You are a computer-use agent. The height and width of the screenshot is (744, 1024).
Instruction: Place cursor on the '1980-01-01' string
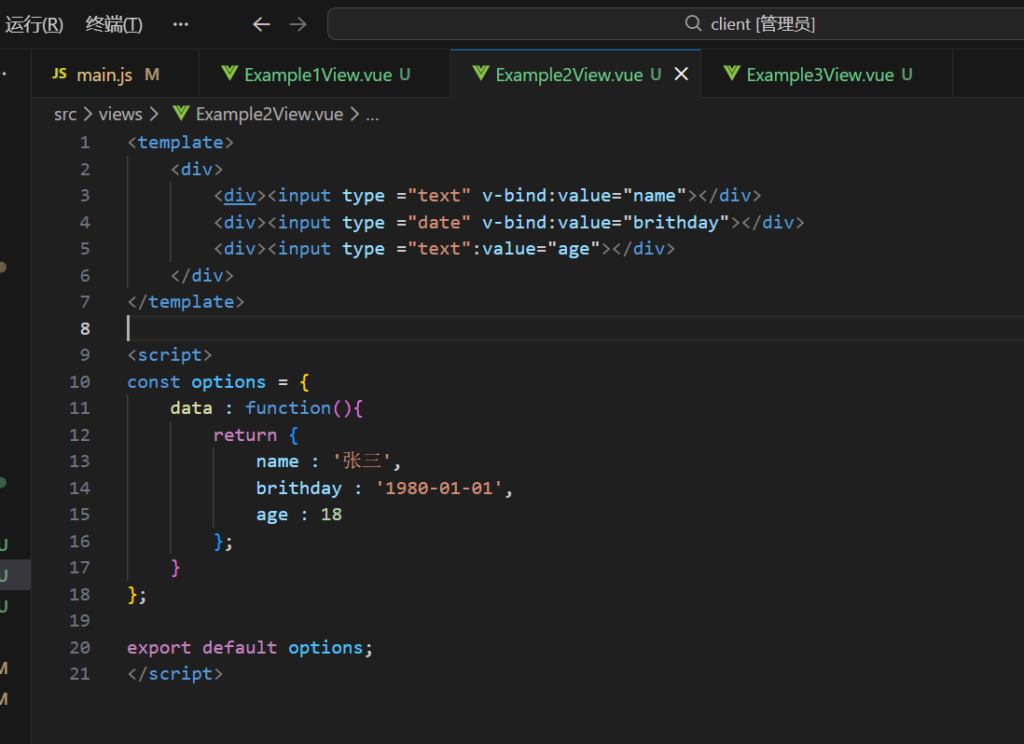437,488
